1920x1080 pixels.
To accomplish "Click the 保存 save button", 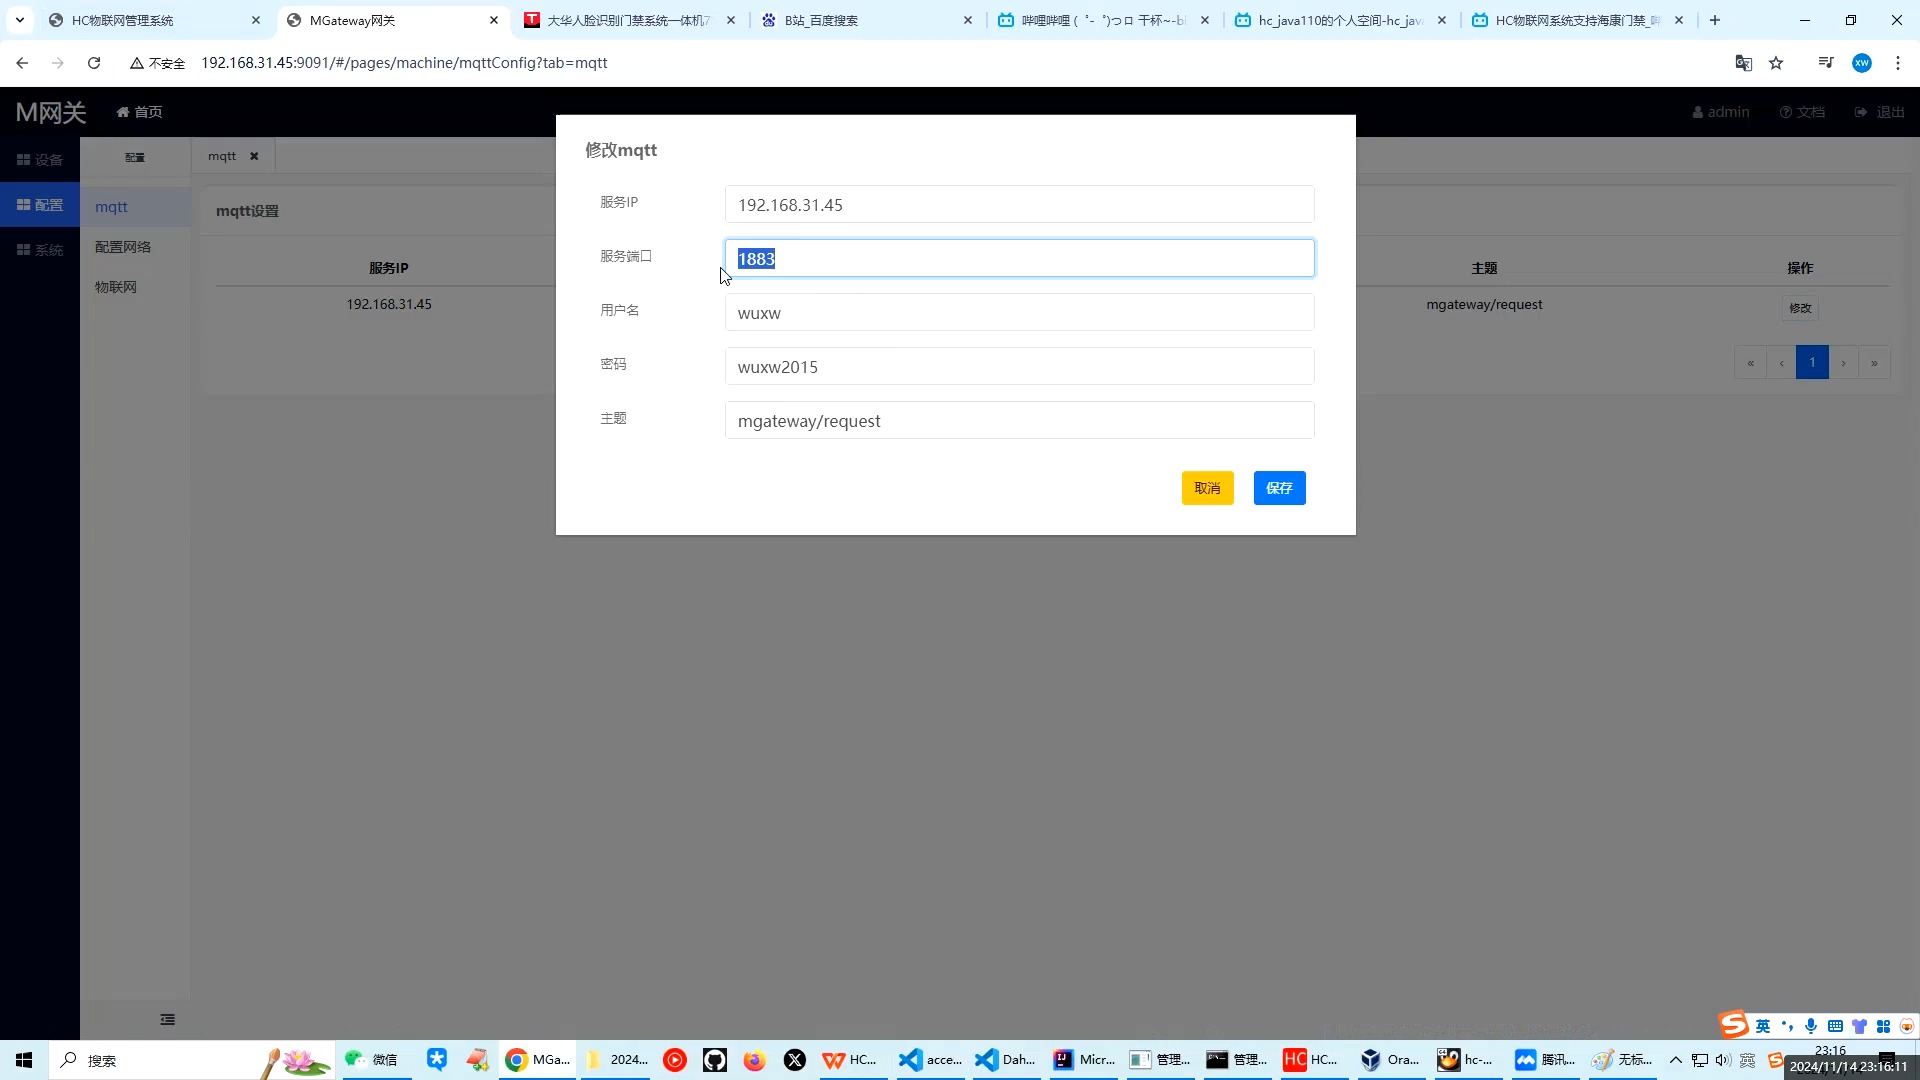I will 1280,488.
